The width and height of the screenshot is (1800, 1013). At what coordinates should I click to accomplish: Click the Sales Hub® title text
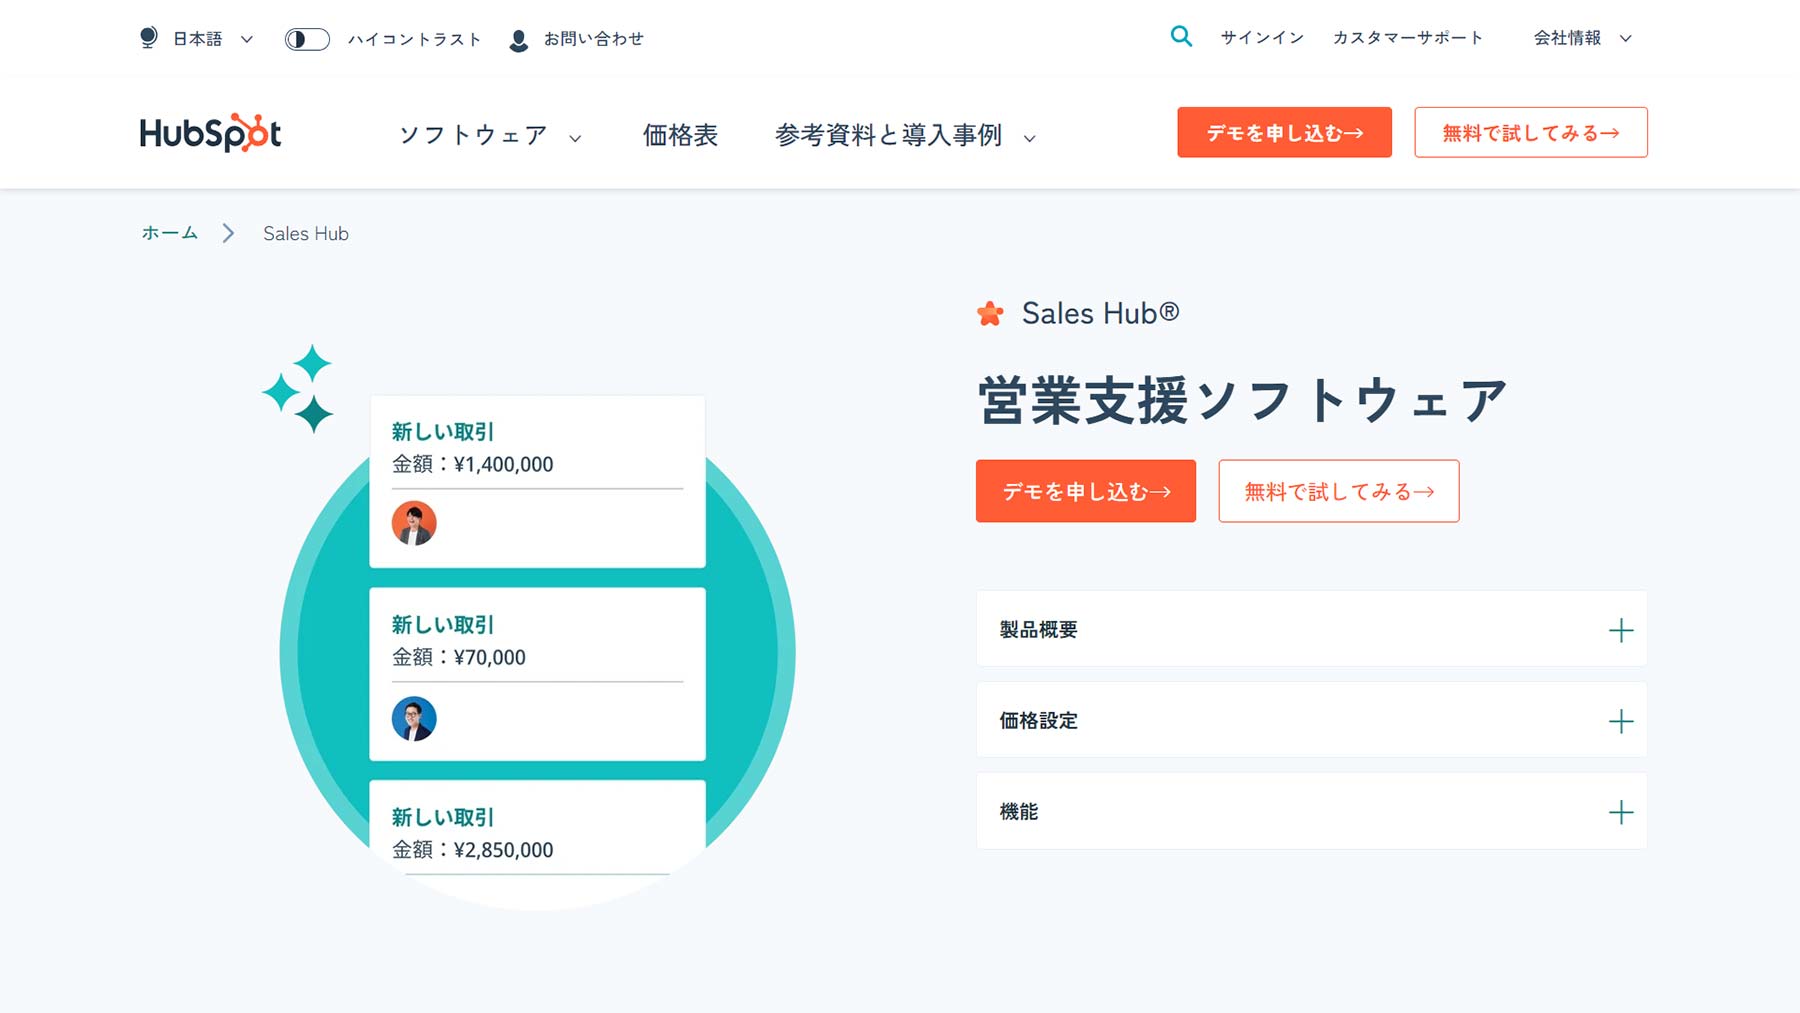pyautogui.click(x=1100, y=313)
